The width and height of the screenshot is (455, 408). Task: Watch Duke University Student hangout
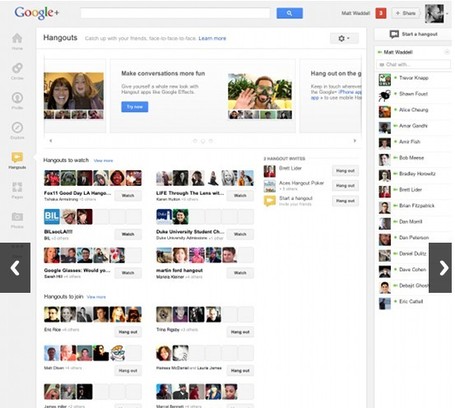click(x=240, y=234)
